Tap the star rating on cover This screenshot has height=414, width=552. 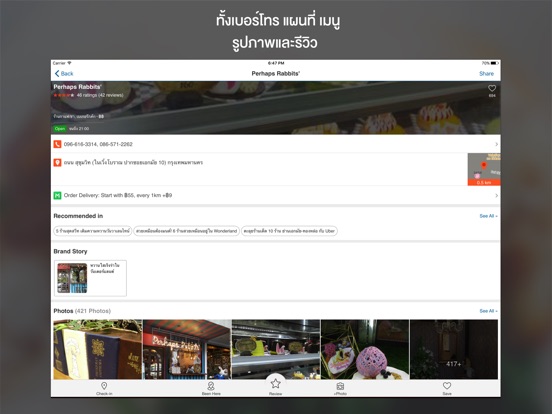64,95
